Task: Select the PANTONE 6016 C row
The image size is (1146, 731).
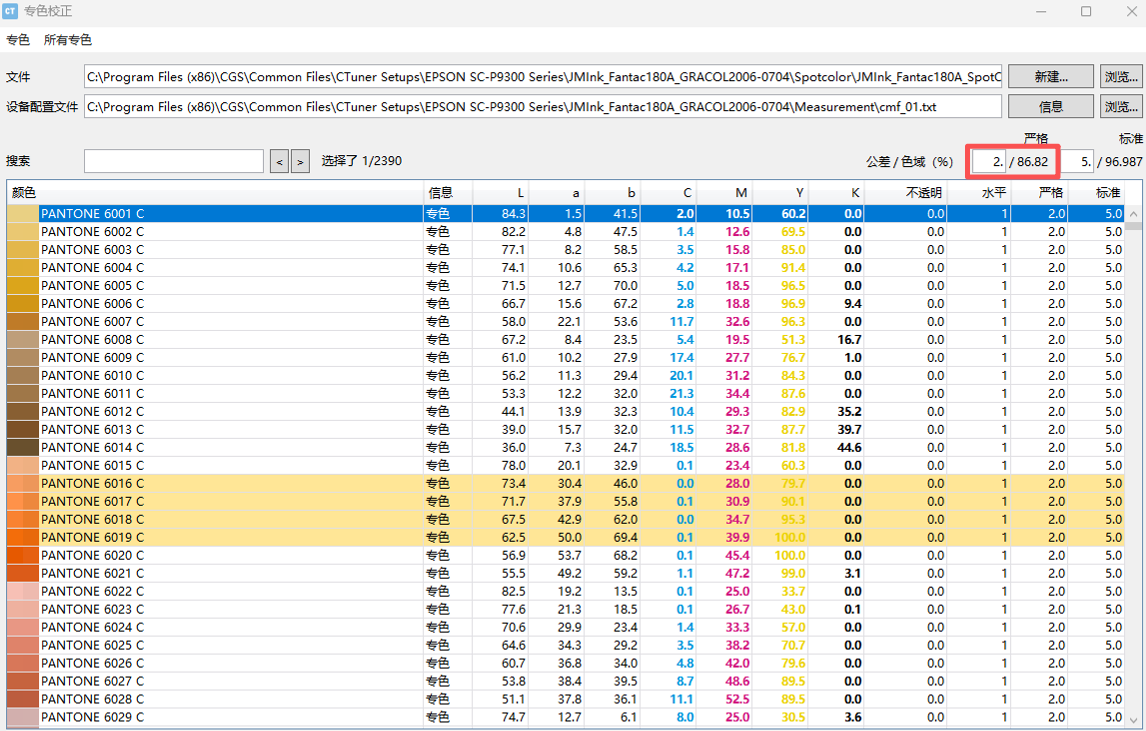Action: click(565, 483)
